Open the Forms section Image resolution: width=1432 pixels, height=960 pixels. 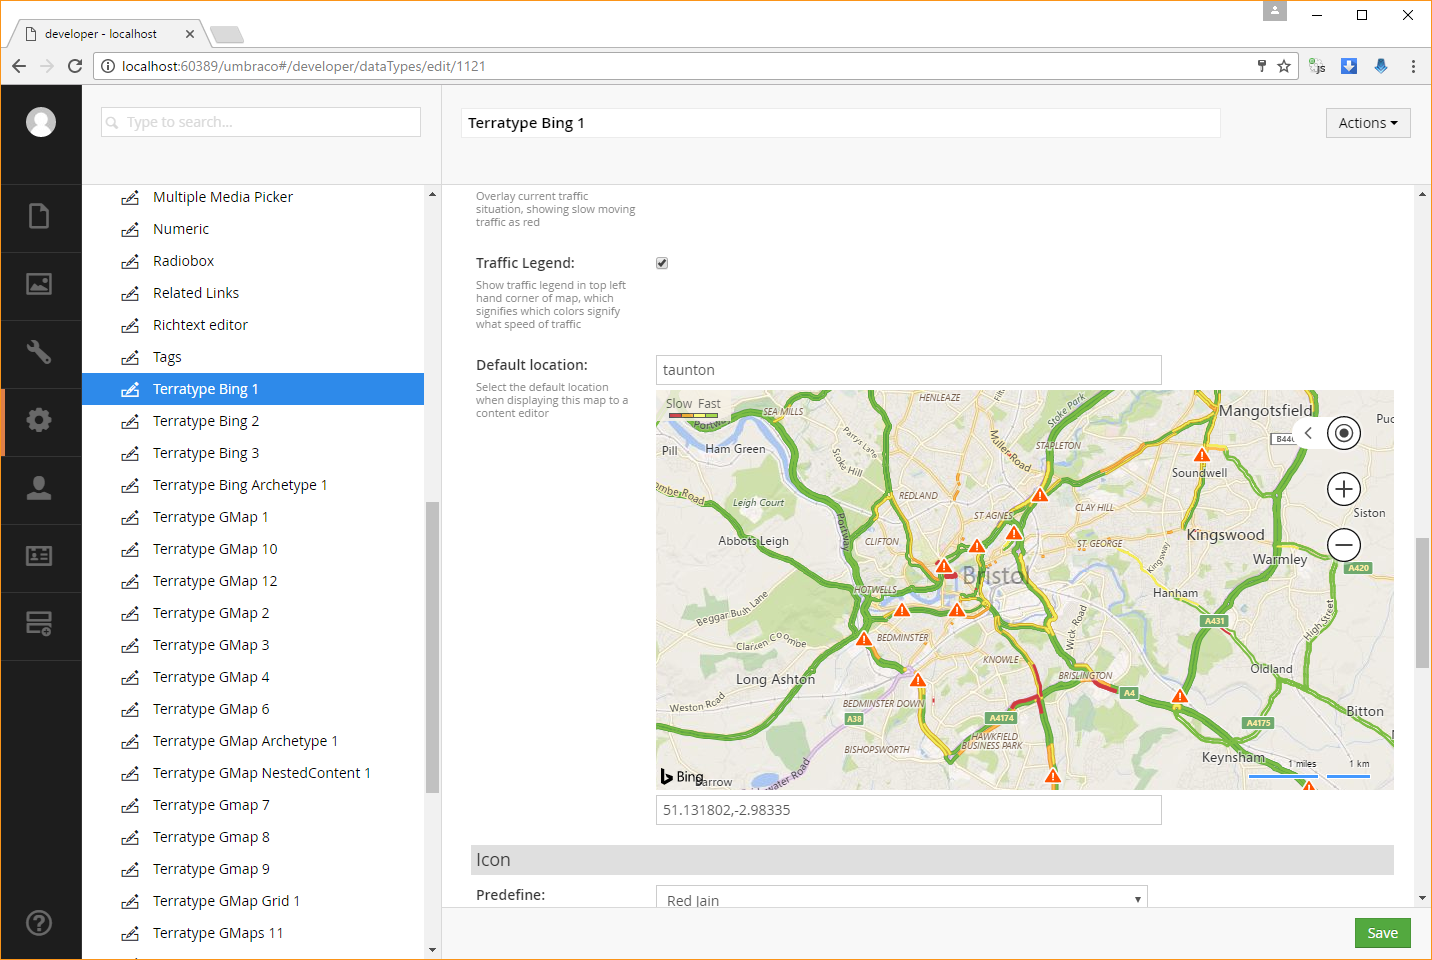39,624
